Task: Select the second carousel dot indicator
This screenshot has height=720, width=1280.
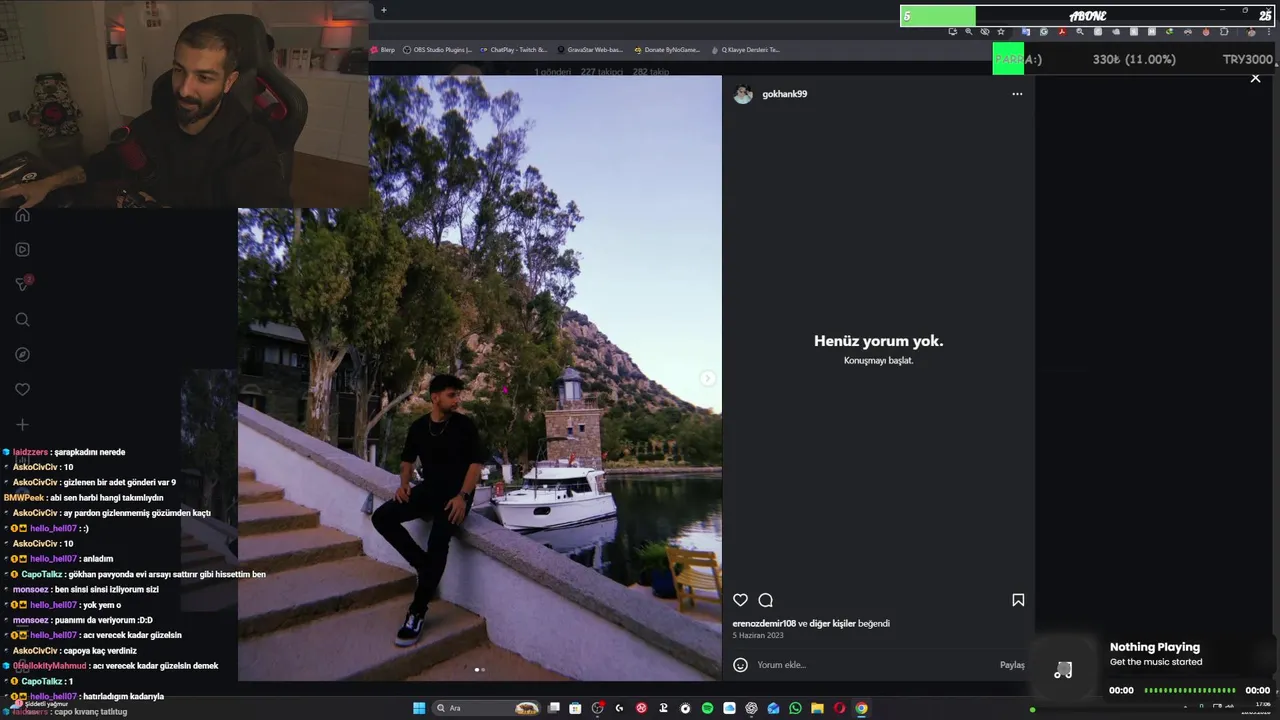Action: coord(483,670)
